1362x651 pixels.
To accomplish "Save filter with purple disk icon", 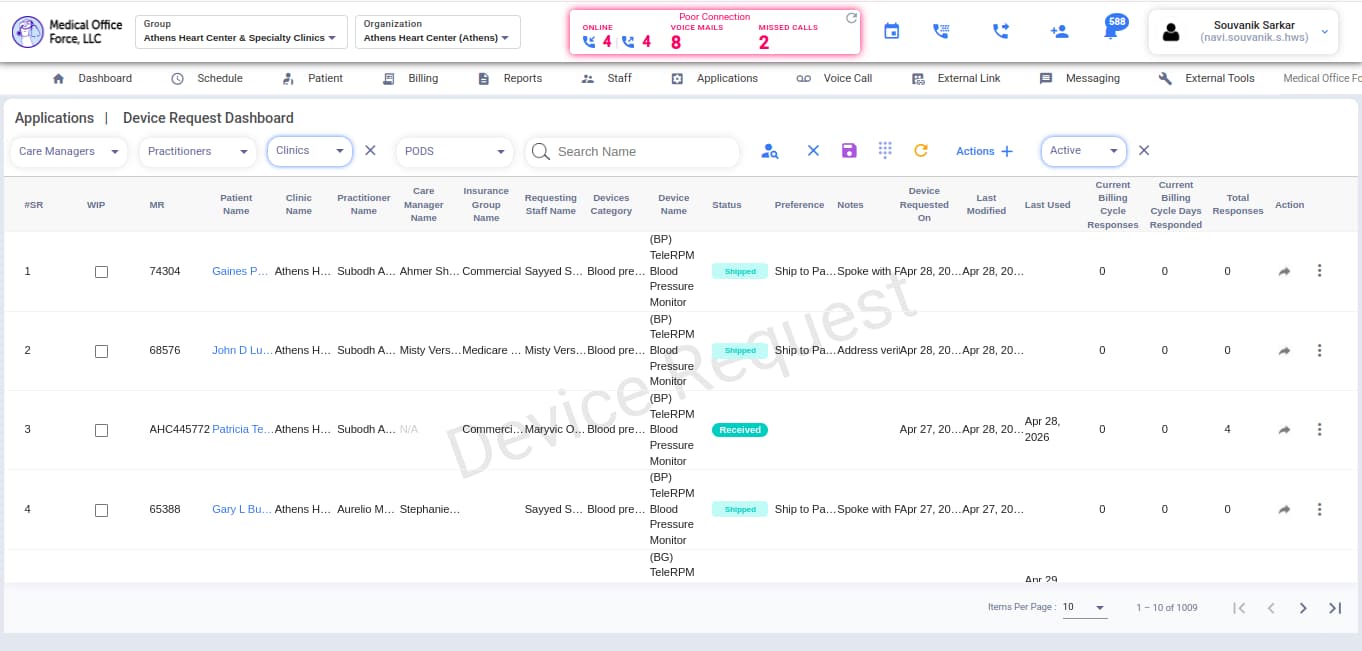I will coord(849,151).
